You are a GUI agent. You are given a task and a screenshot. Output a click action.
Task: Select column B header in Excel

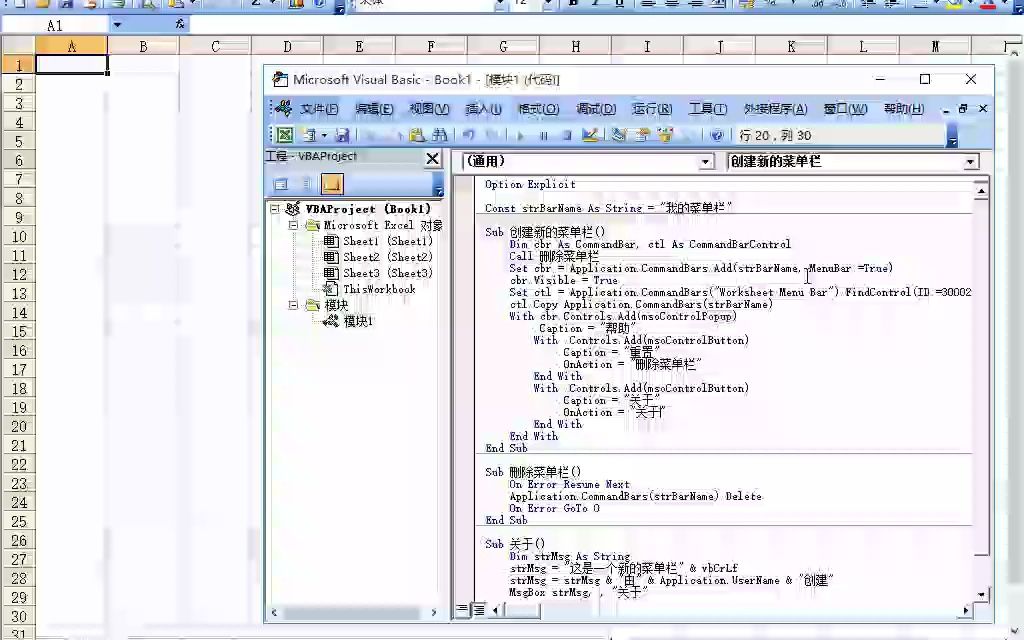143,46
